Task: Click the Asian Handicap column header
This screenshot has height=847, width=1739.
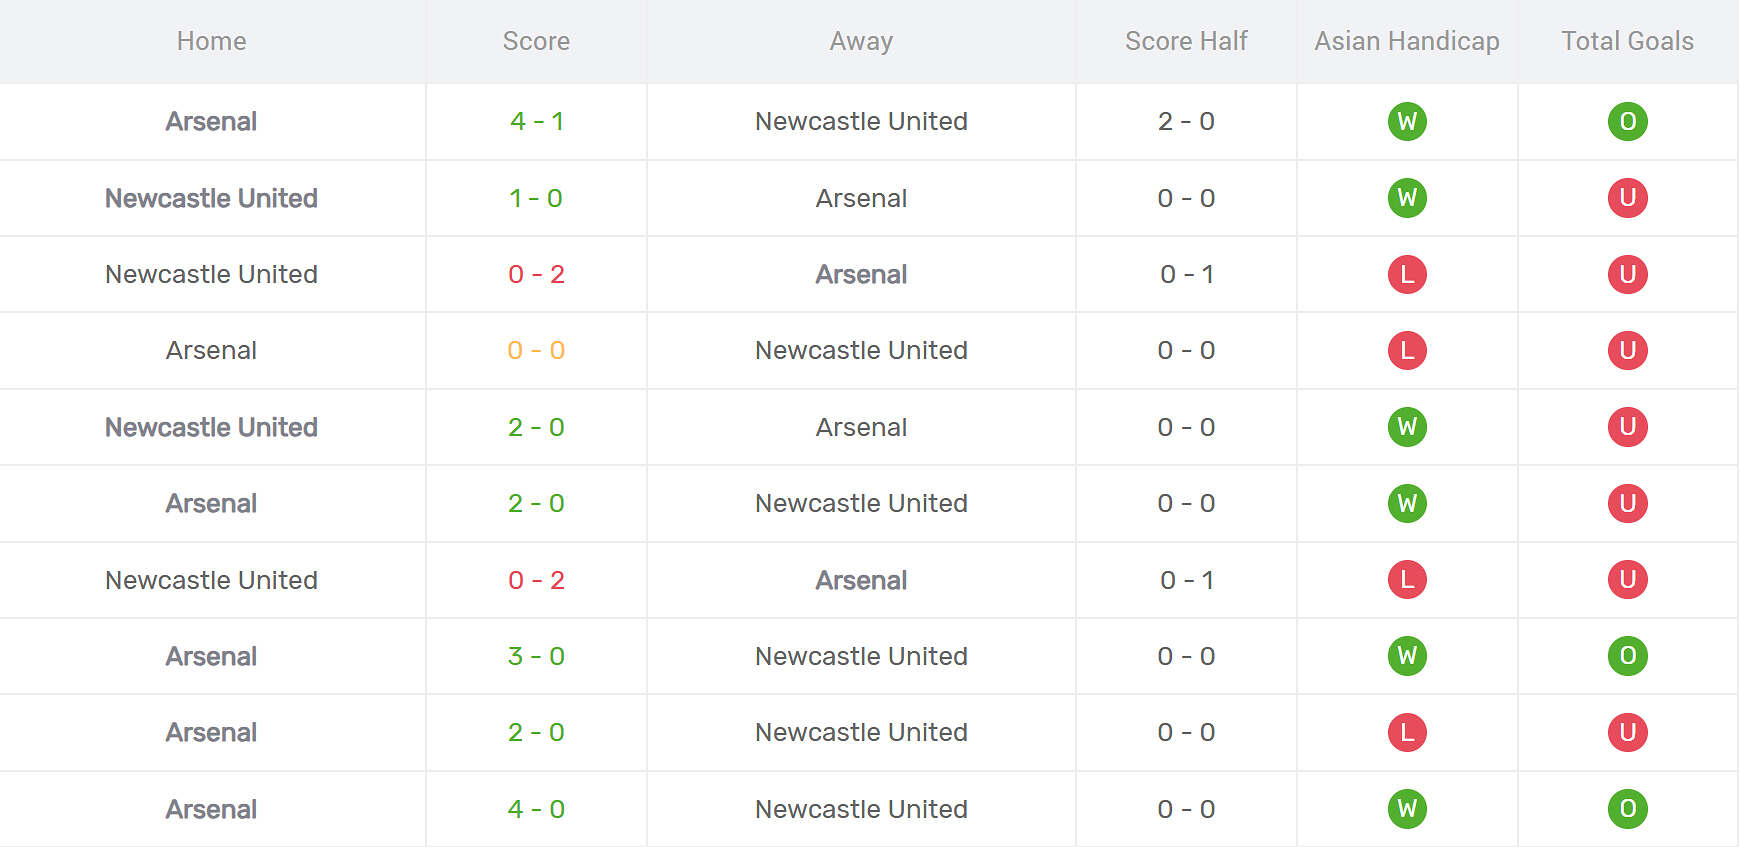Action: point(1406,41)
